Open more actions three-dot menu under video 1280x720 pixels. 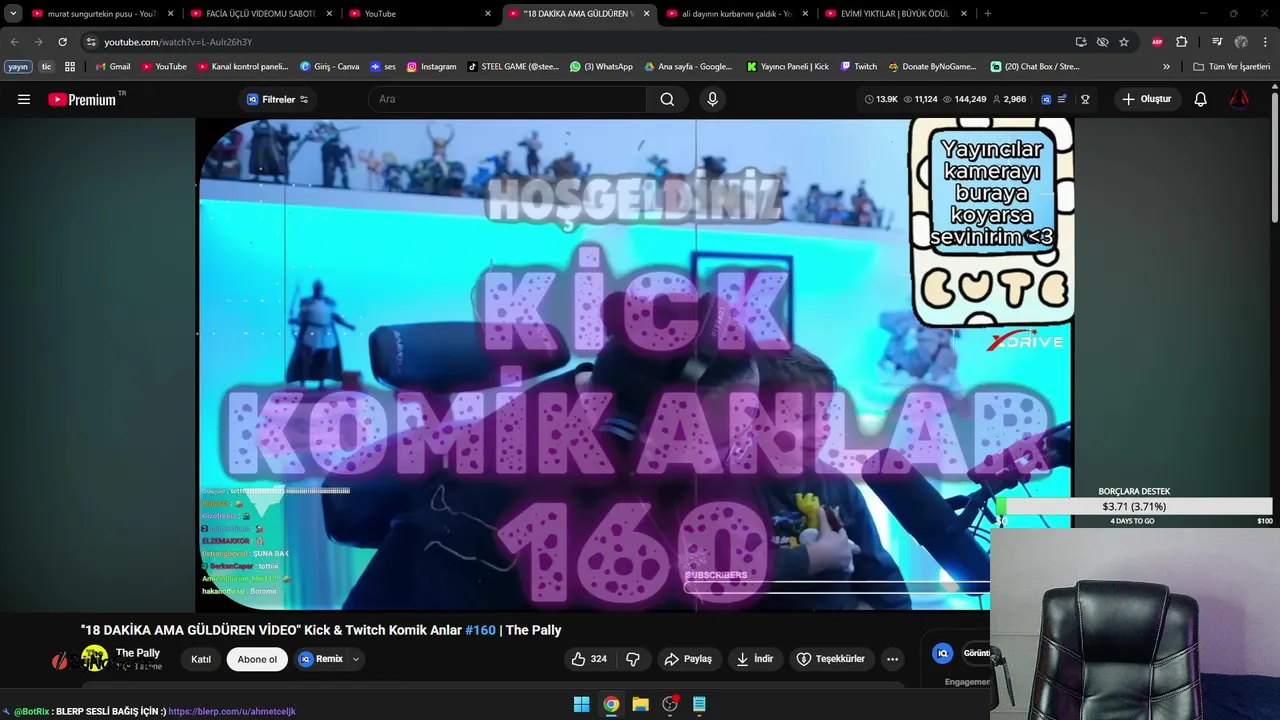pos(892,659)
